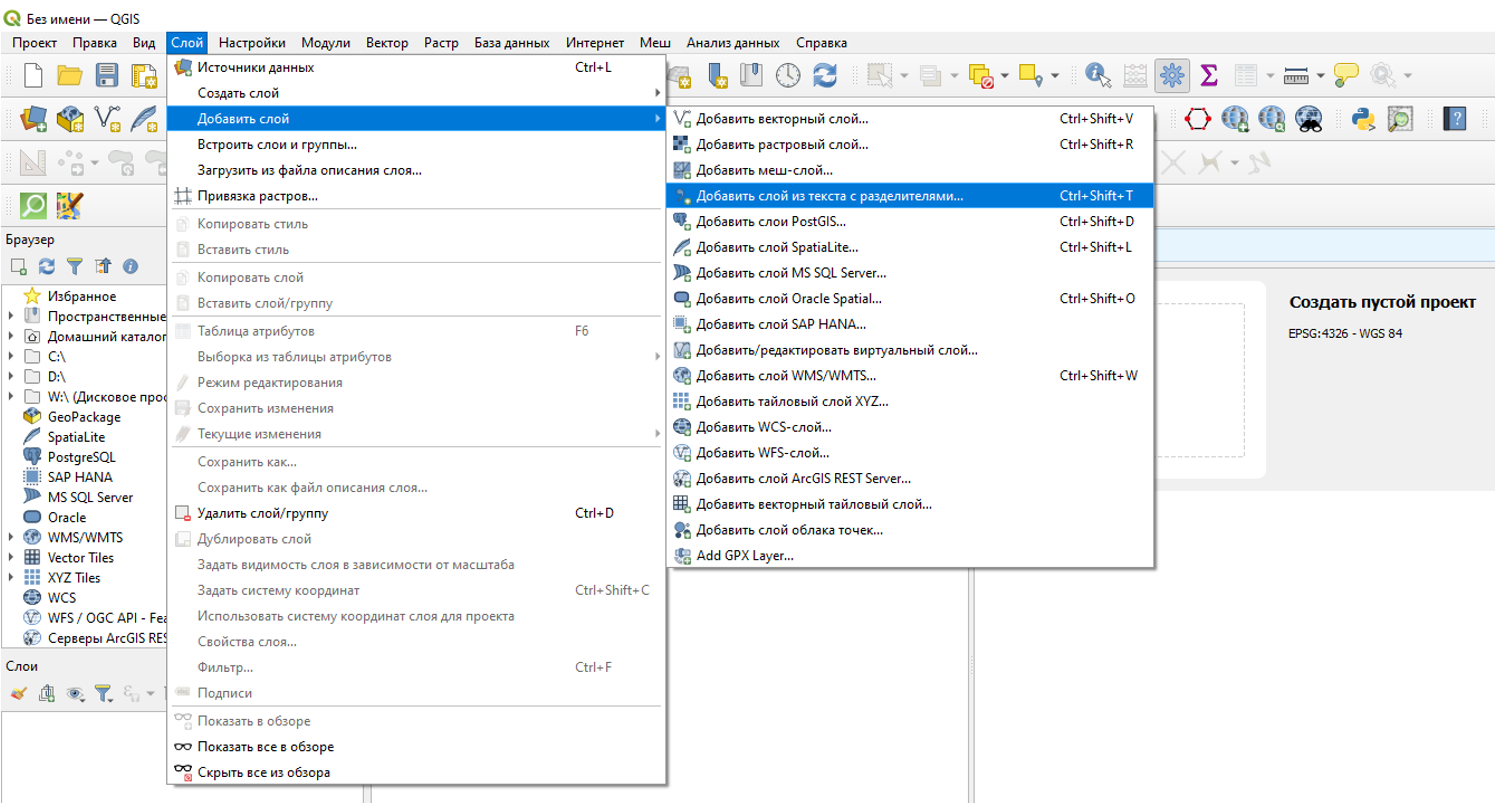
Task: Click the New Project blank page icon
Action: point(33,76)
